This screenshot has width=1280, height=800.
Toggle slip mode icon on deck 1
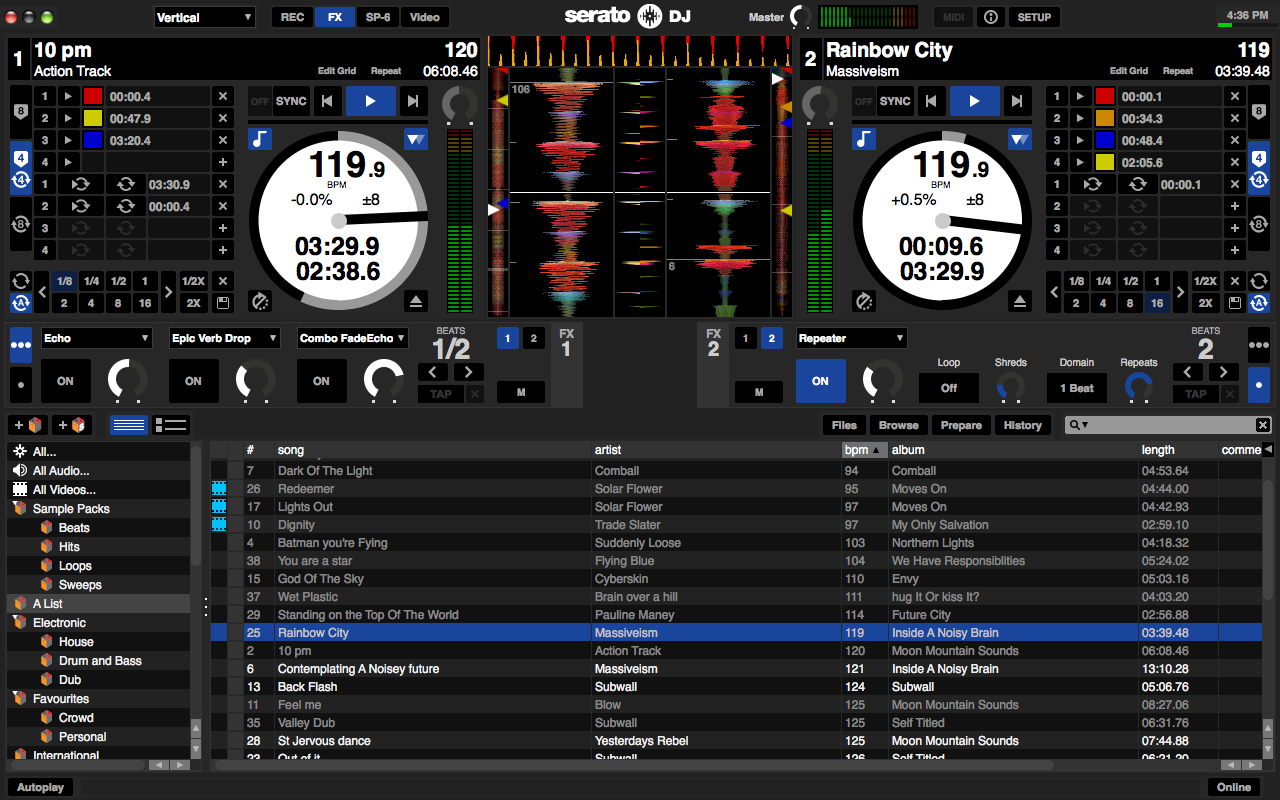[260, 301]
